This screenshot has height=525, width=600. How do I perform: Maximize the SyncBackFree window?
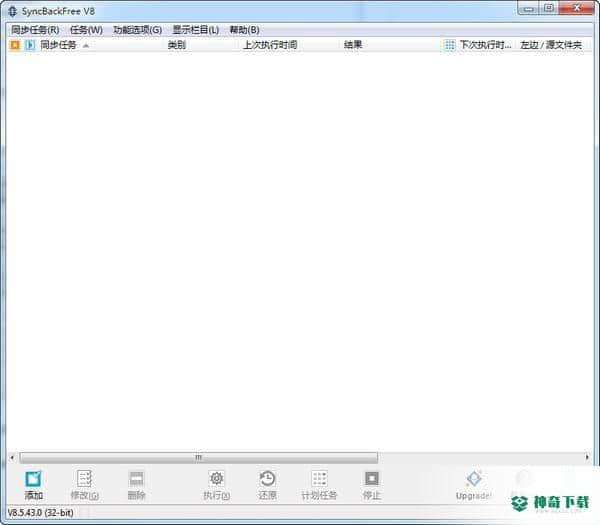pos(549,8)
